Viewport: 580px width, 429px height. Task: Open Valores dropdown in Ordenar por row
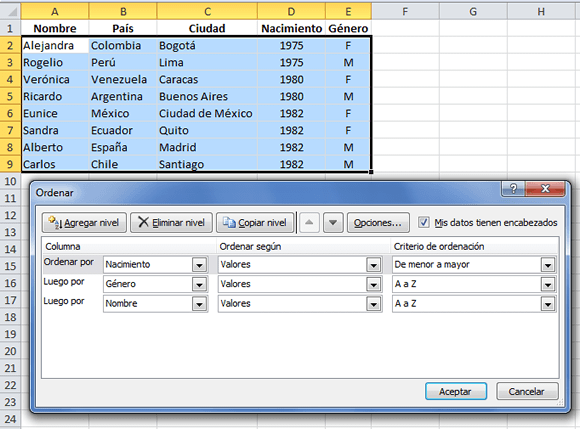(374, 265)
